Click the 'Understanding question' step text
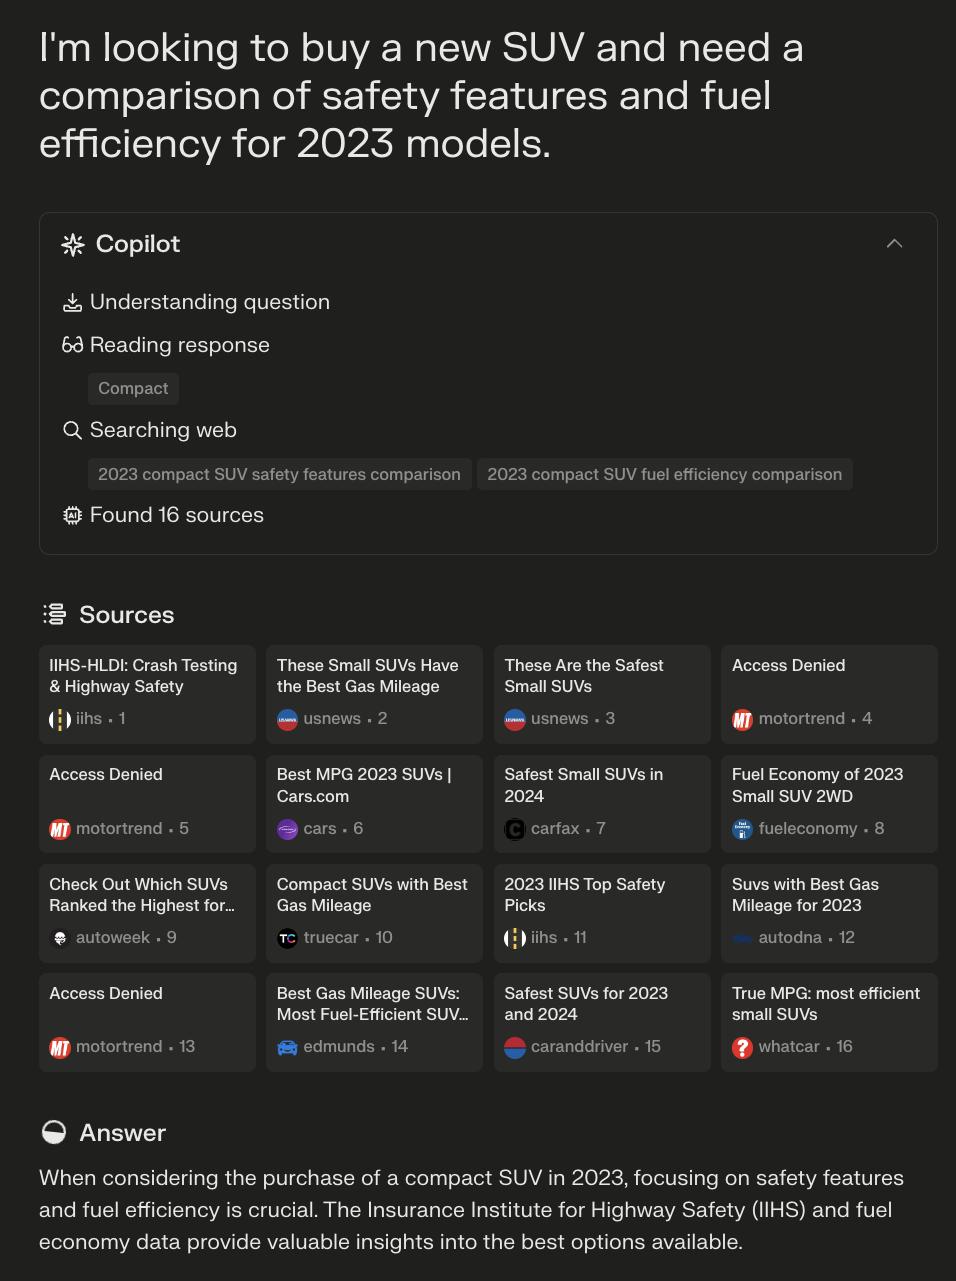Viewport: 956px width, 1281px height. point(210,302)
